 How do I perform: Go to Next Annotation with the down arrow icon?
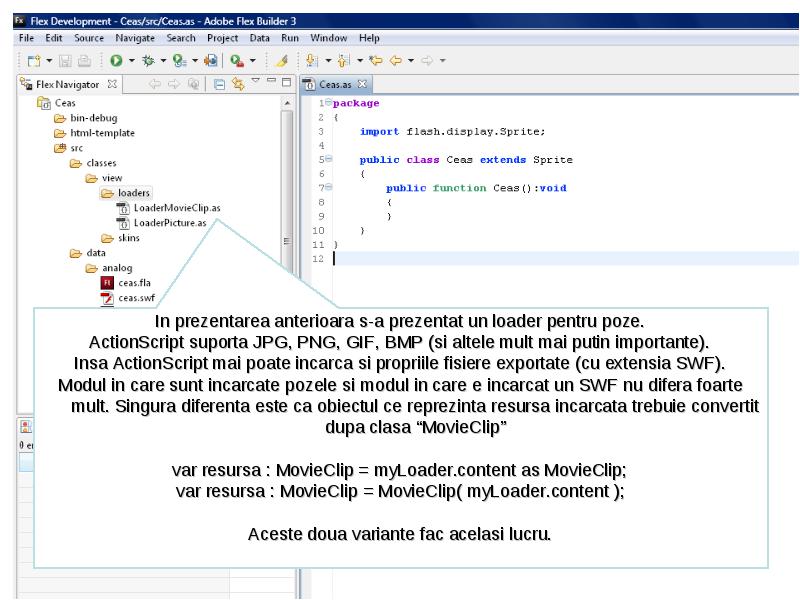click(x=312, y=61)
